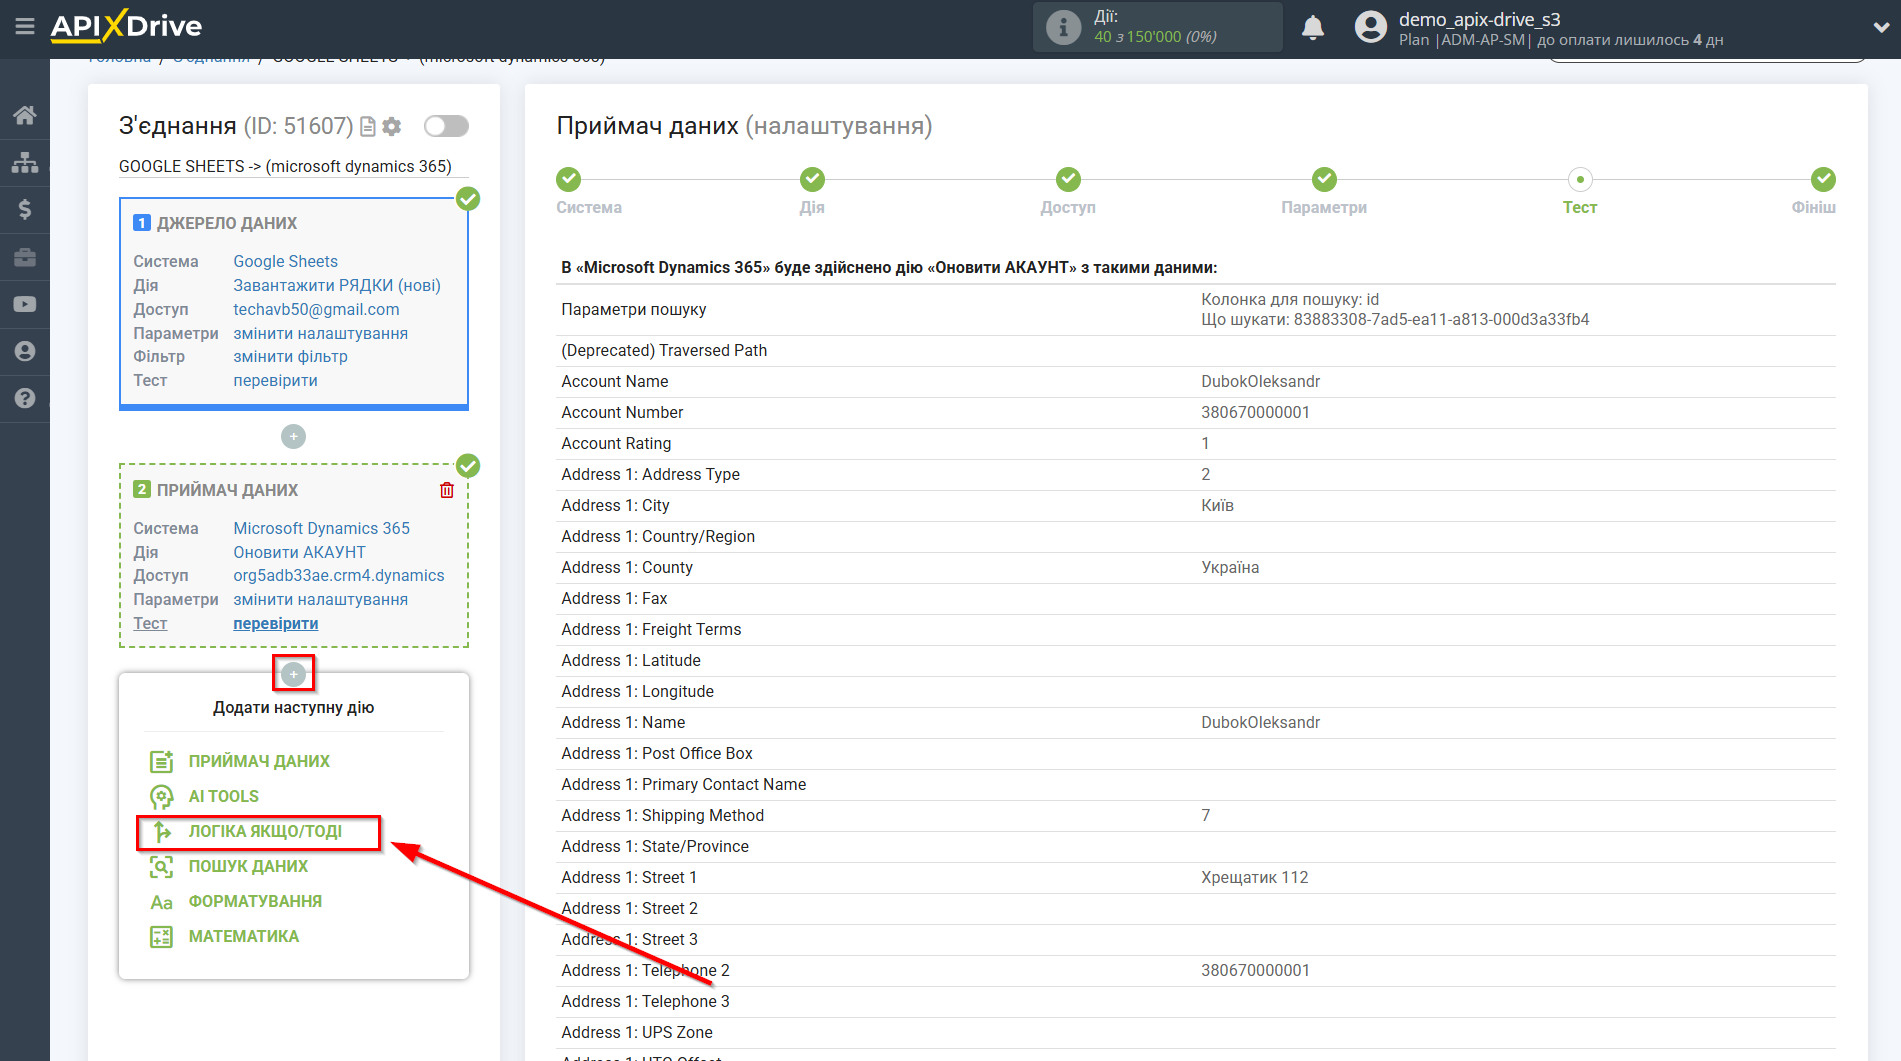
Task: Click the Account Name value DubokOleksandr
Action: pos(1260,381)
